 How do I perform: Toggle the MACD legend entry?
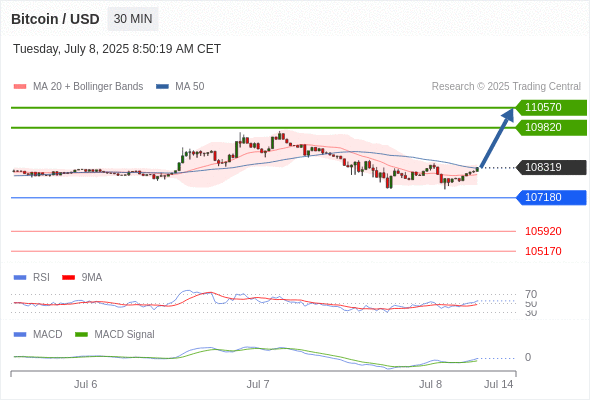(38, 334)
